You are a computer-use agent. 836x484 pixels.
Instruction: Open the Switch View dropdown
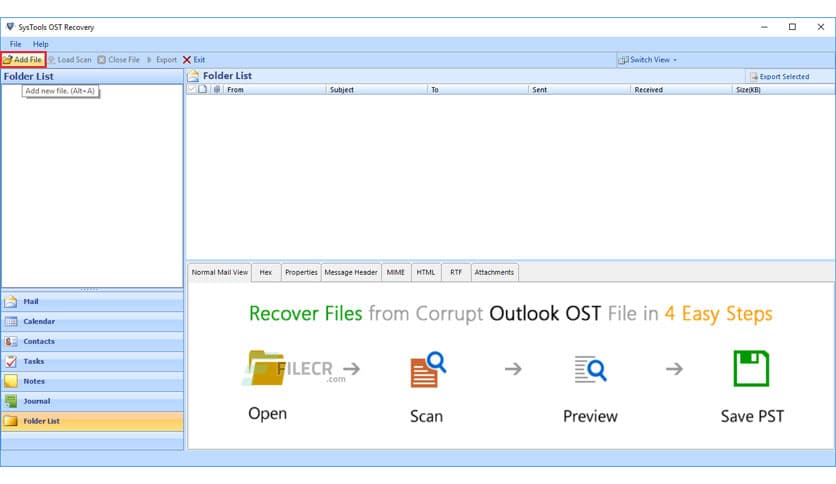coord(647,60)
